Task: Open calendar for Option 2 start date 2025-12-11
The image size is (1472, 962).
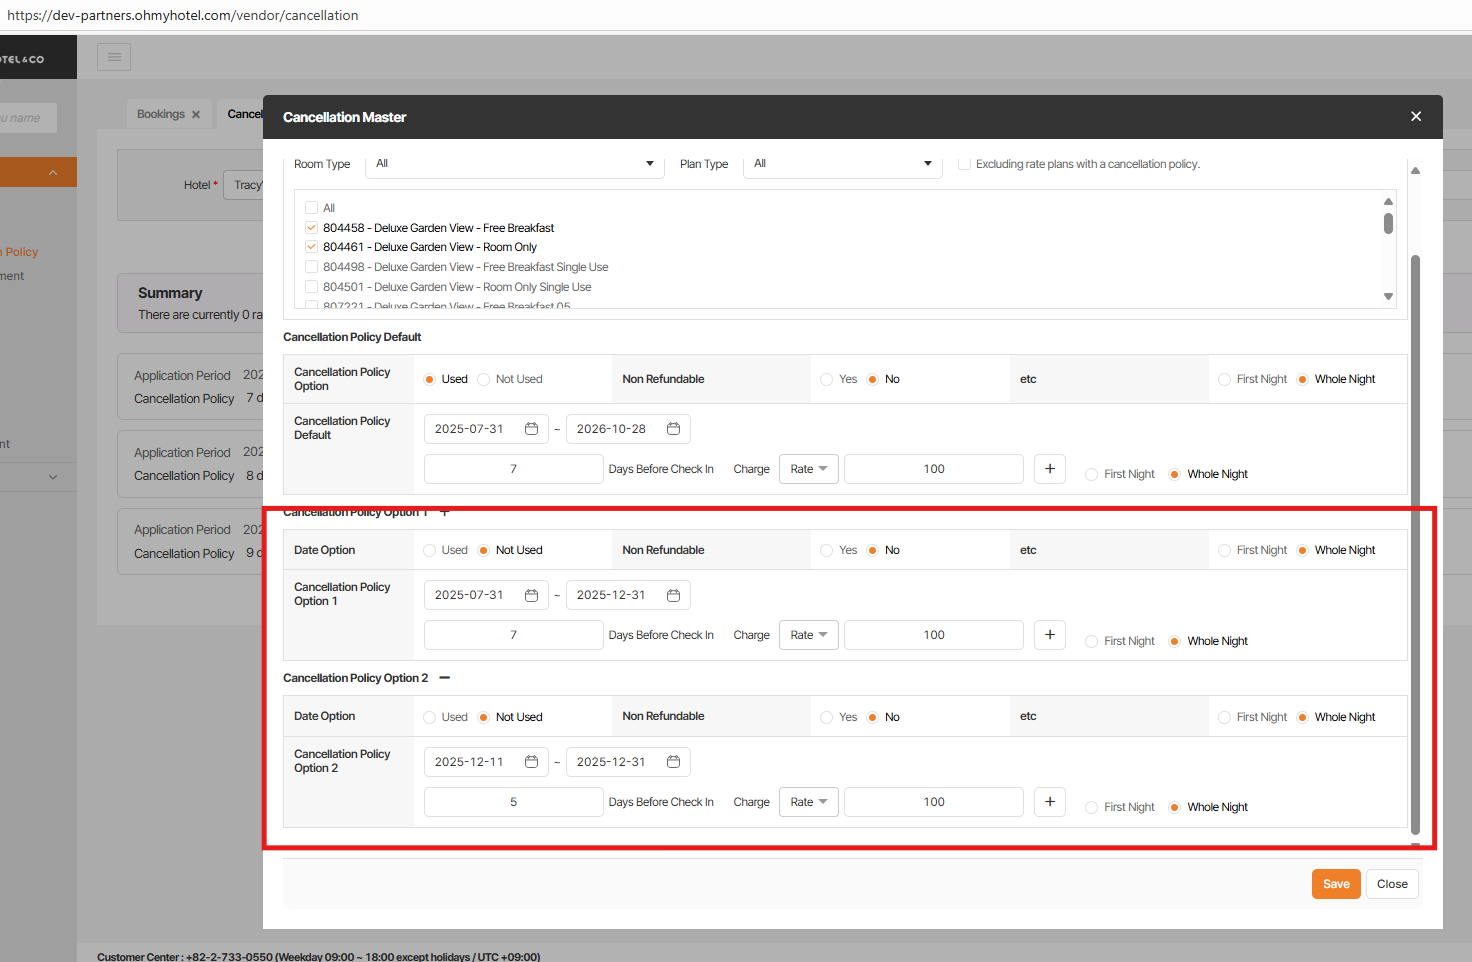Action: tap(531, 762)
